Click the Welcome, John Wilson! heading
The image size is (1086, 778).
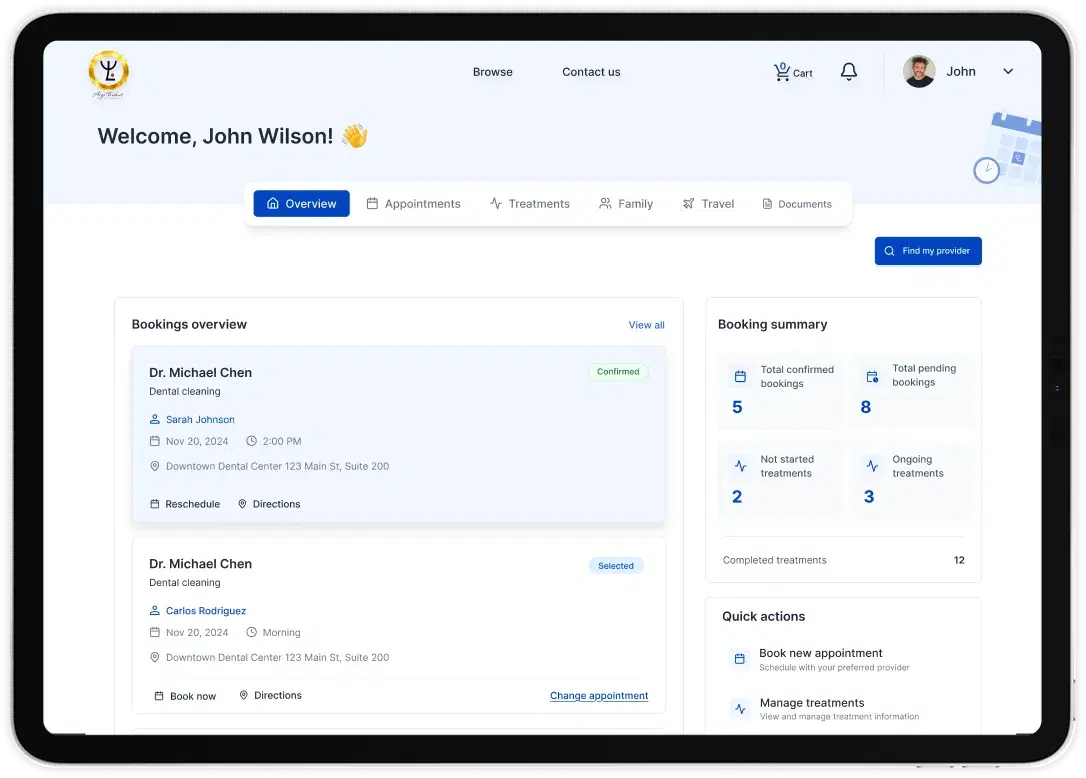pos(215,136)
